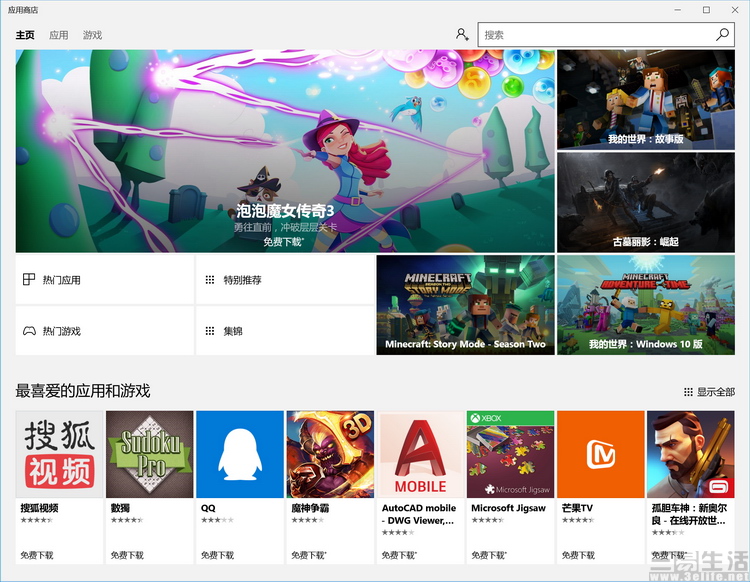Click 免费下载 on the featured banner

click(x=283, y=242)
